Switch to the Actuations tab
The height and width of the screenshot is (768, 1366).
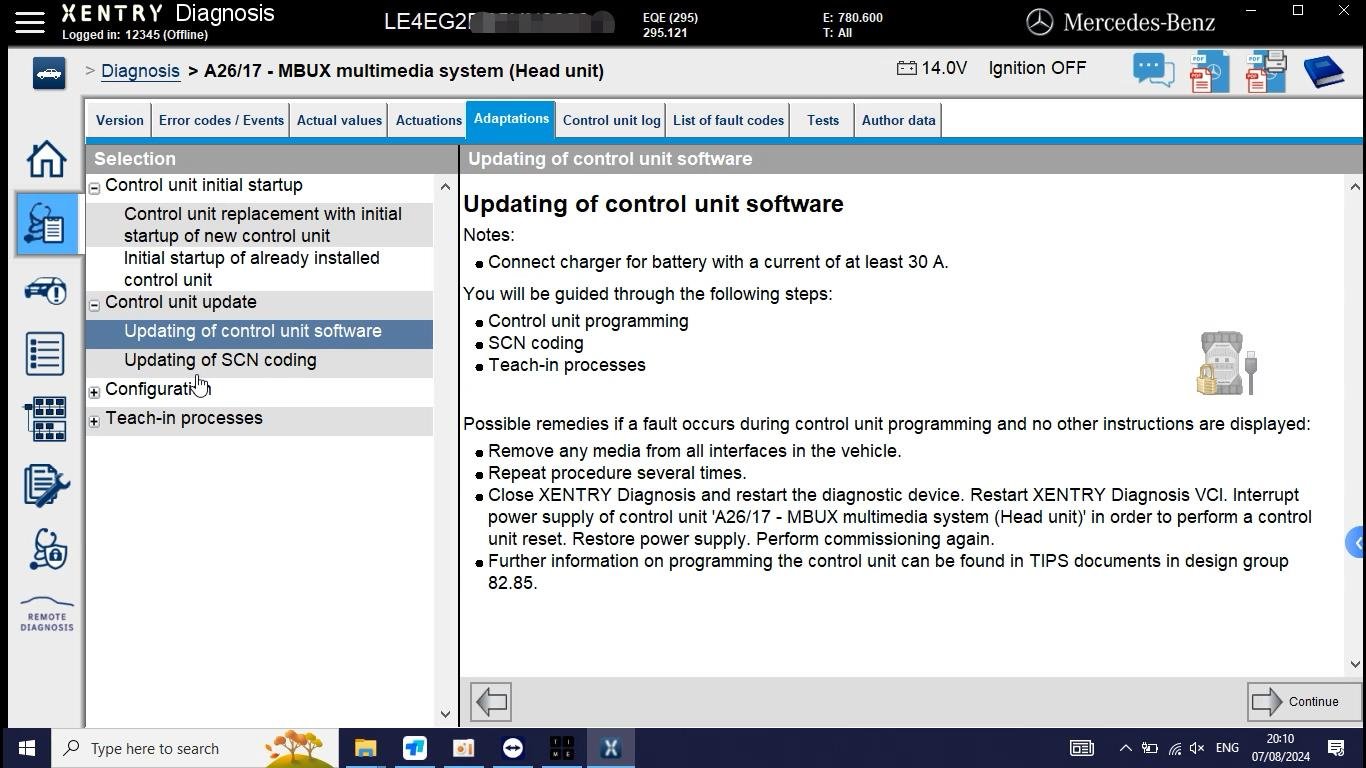[x=428, y=120]
